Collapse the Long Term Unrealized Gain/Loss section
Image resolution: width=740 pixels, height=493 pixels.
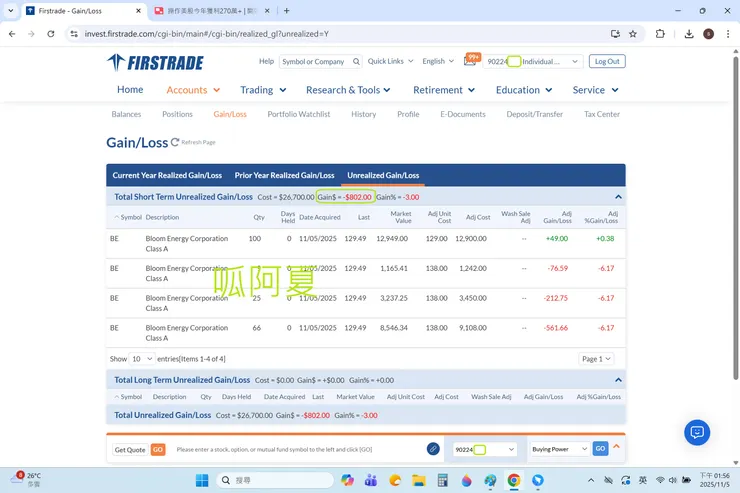click(x=618, y=380)
